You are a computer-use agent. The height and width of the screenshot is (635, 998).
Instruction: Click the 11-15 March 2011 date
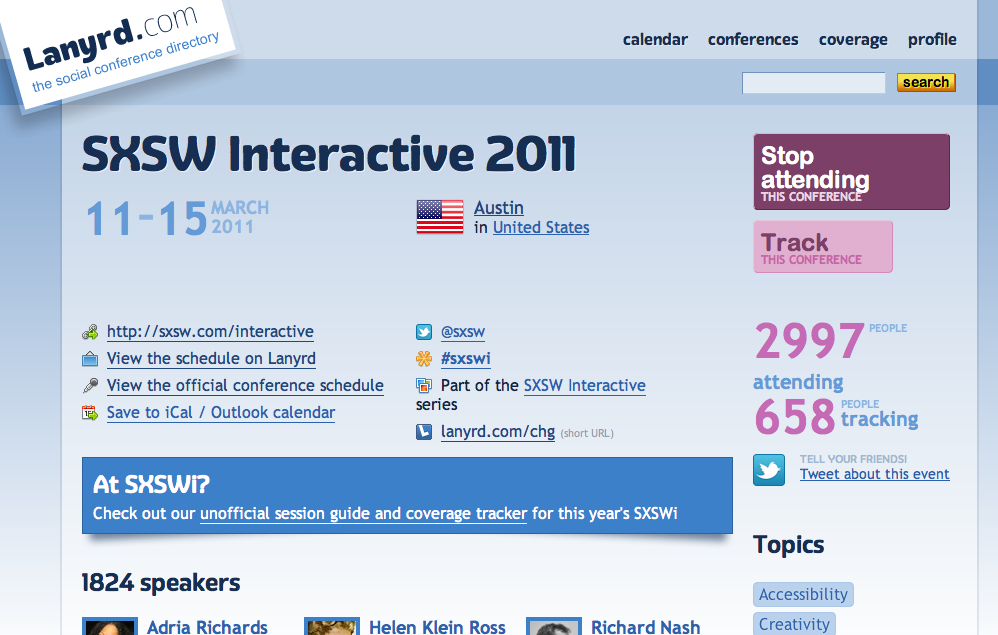click(177, 218)
